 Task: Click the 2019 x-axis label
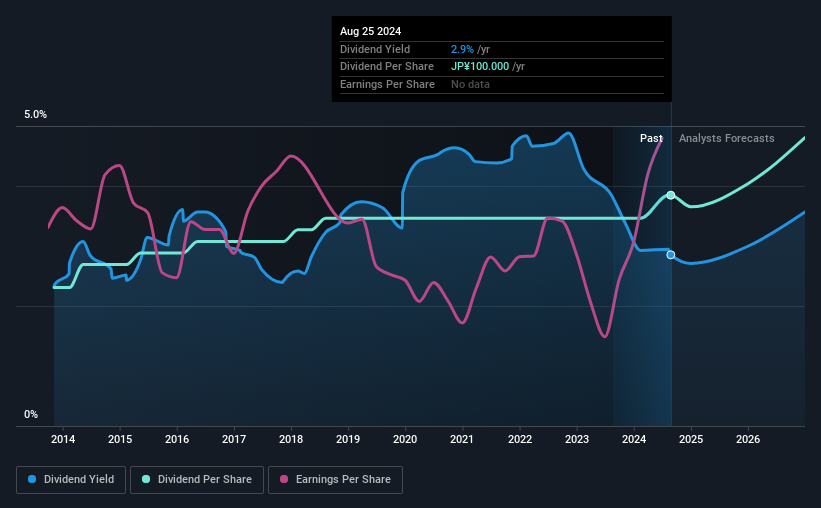(348, 439)
